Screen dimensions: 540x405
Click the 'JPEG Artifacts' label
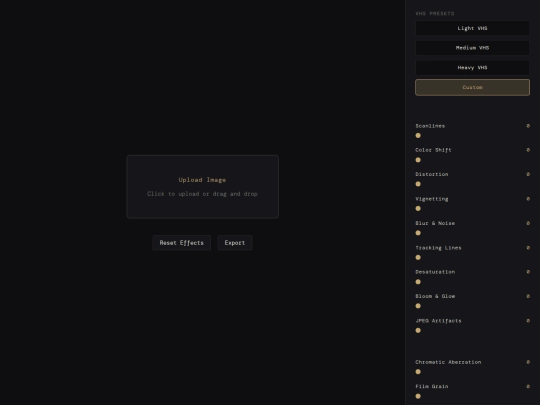tap(438, 321)
